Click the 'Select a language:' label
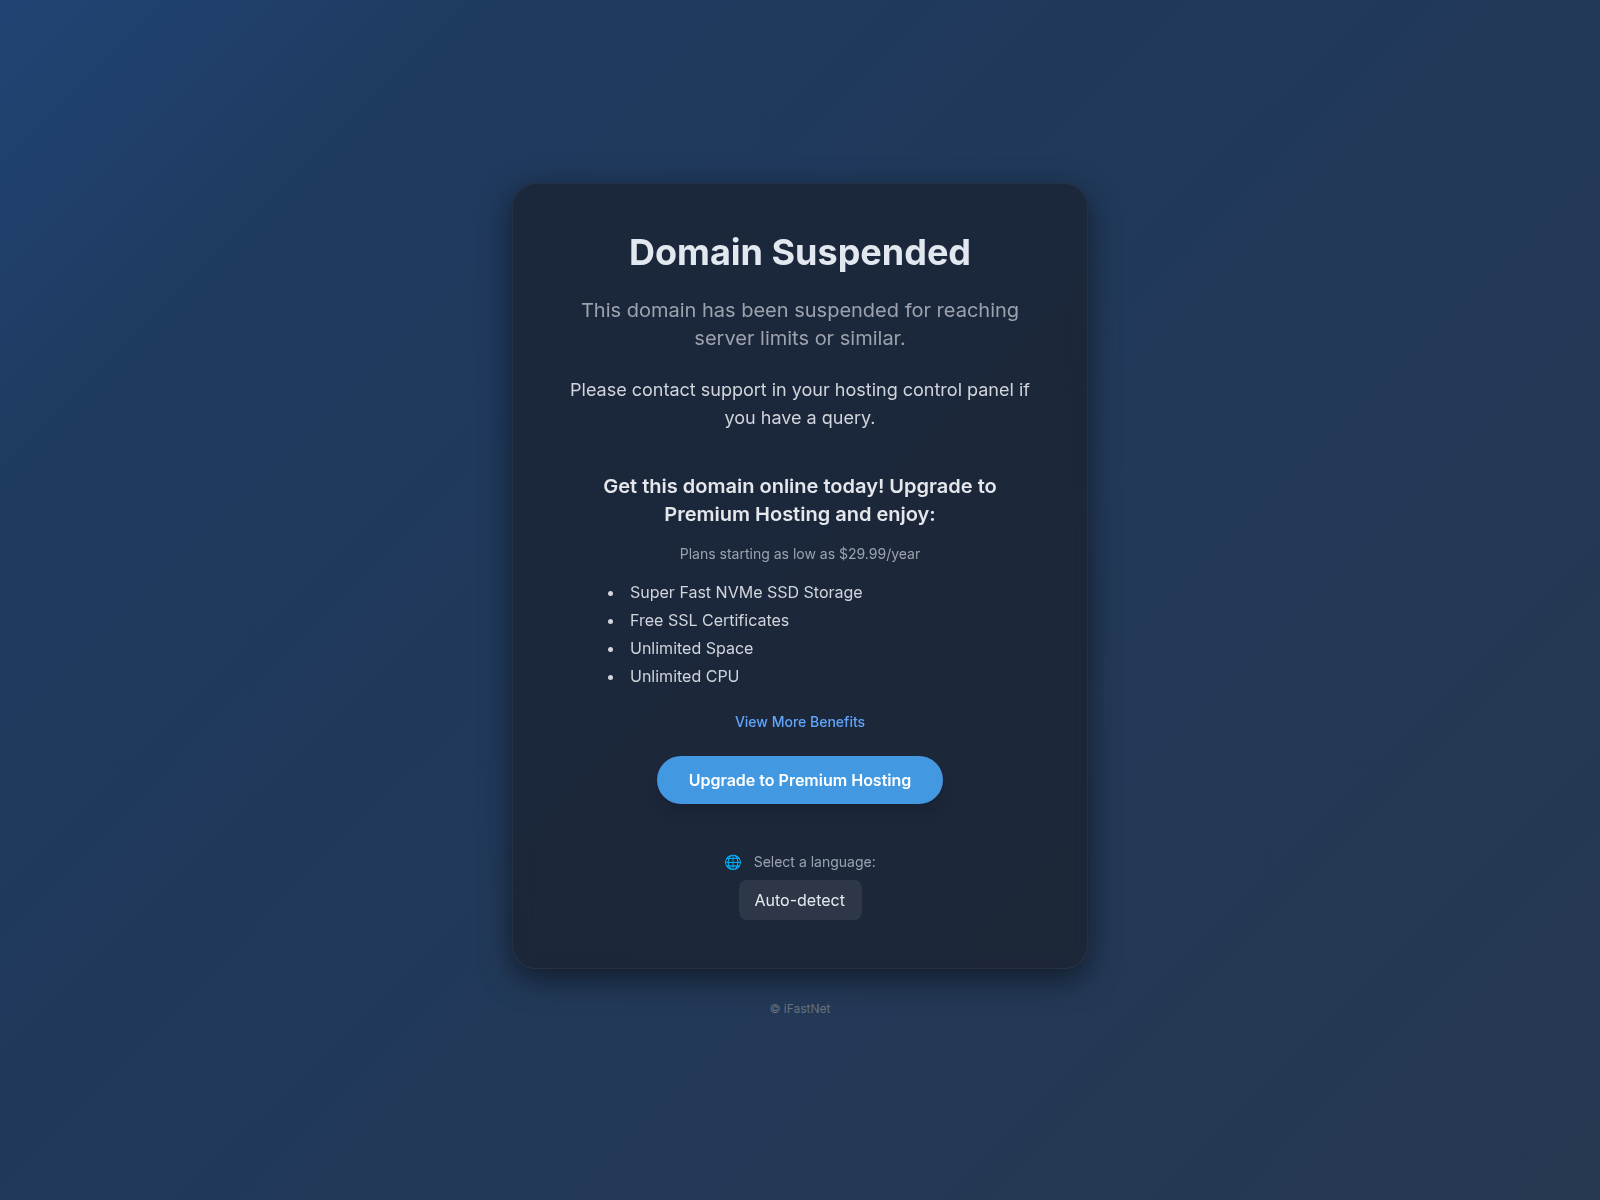The width and height of the screenshot is (1600, 1200). pyautogui.click(x=814, y=862)
